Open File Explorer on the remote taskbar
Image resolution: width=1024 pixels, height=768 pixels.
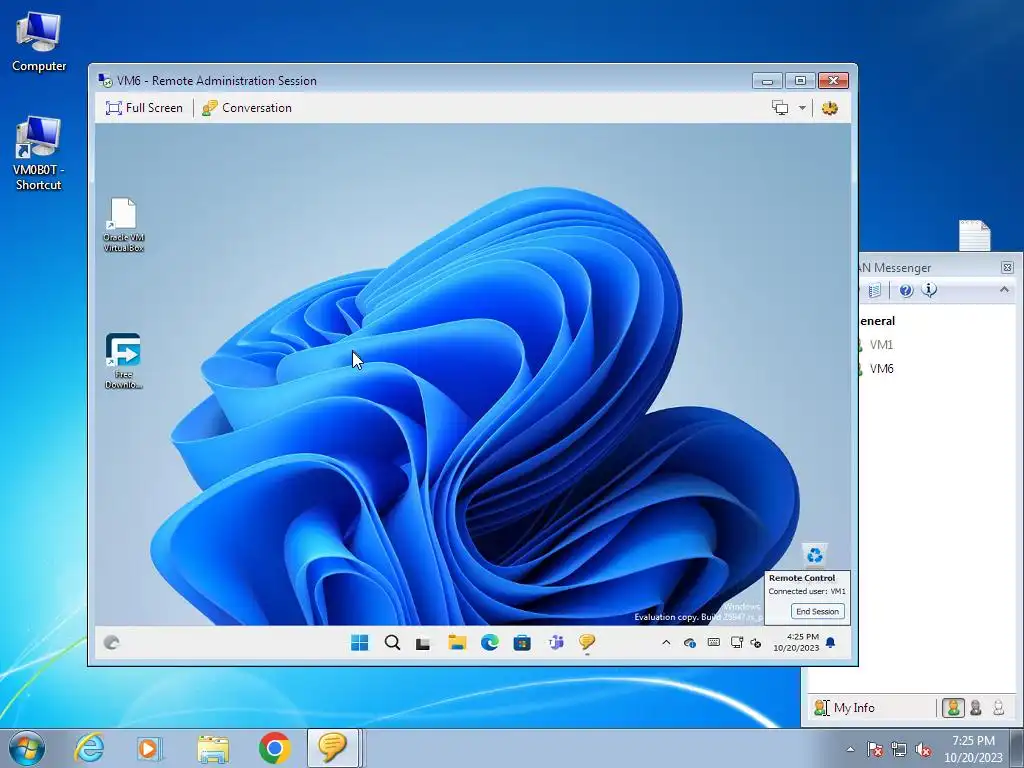(456, 643)
